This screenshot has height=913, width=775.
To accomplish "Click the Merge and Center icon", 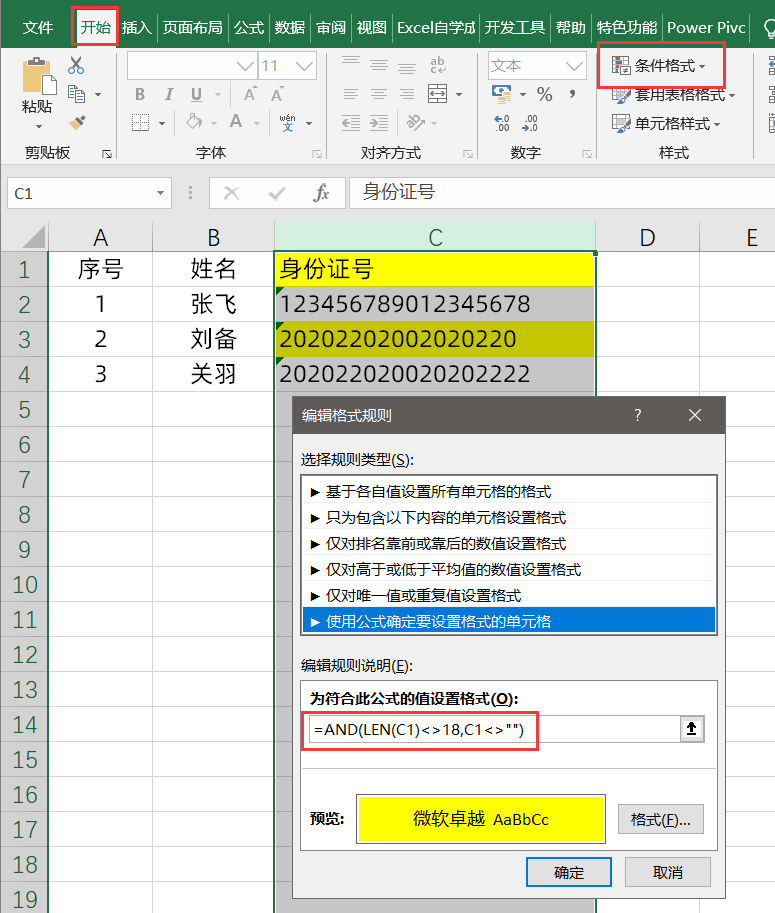I will coord(438,95).
